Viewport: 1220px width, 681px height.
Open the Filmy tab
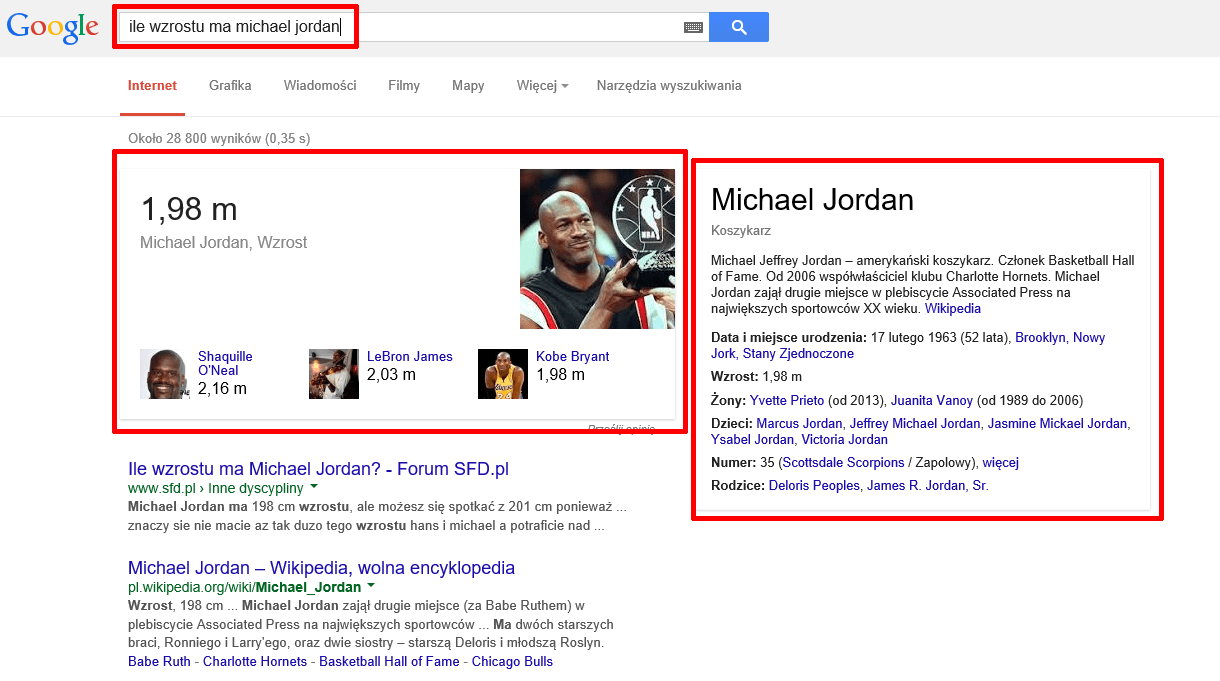(404, 86)
